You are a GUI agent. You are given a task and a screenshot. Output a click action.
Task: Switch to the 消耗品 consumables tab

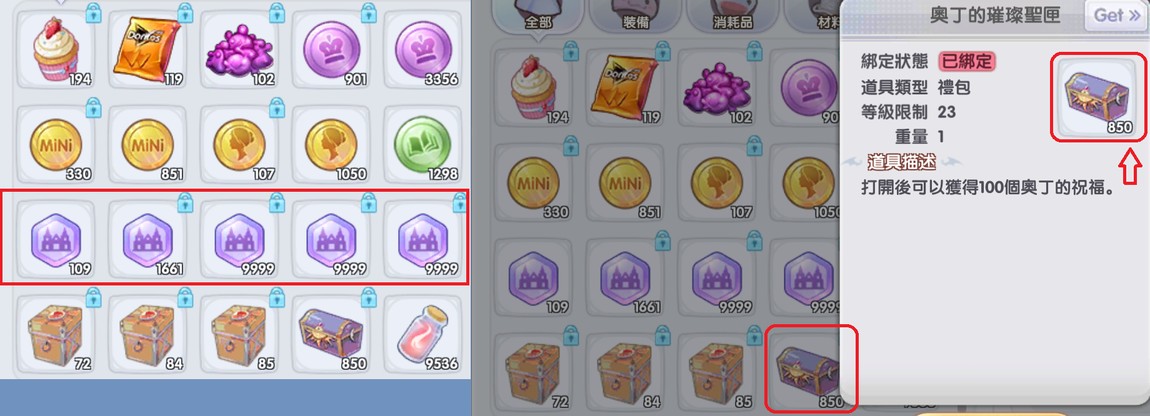coord(733,16)
